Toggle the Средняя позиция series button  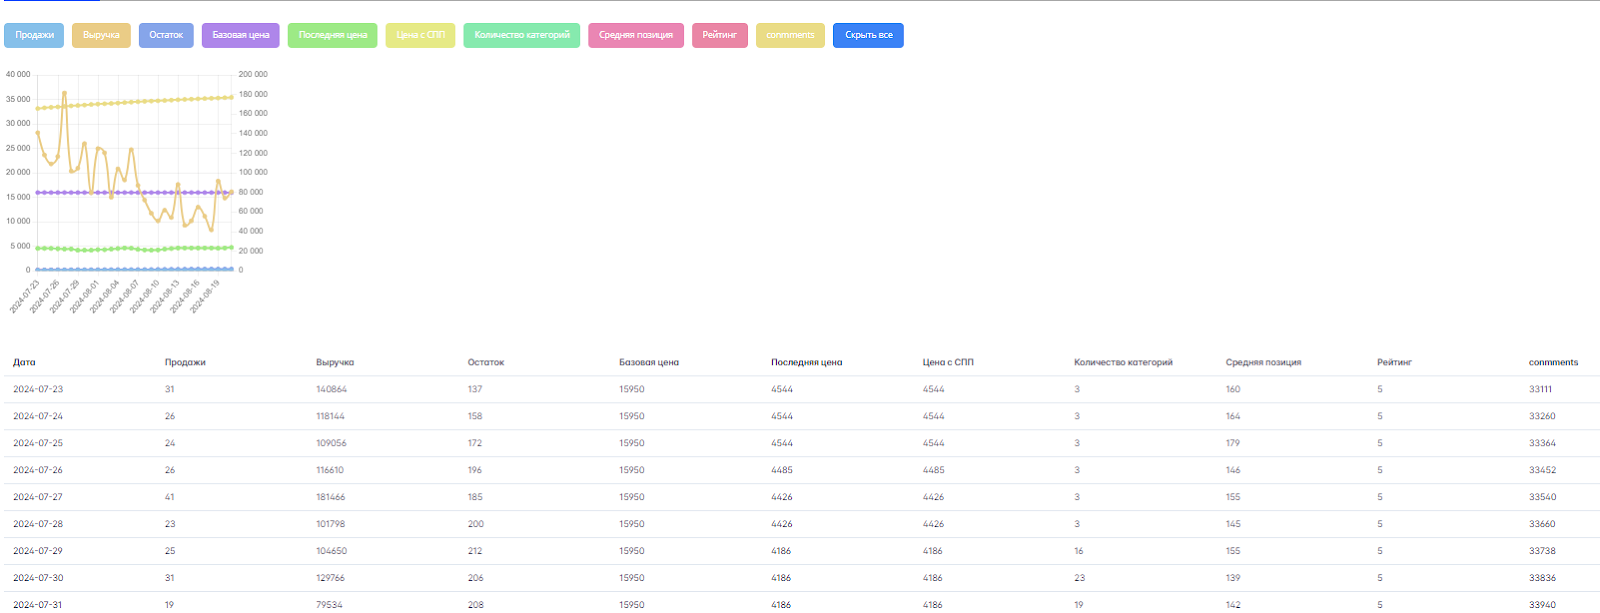[x=636, y=35]
